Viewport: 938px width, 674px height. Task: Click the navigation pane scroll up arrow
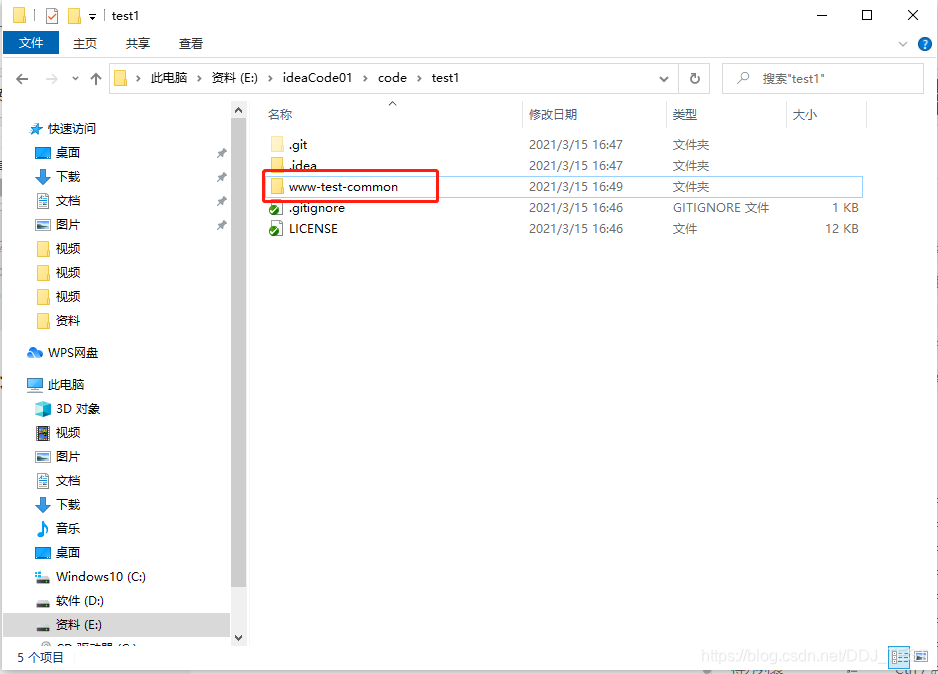[238, 110]
